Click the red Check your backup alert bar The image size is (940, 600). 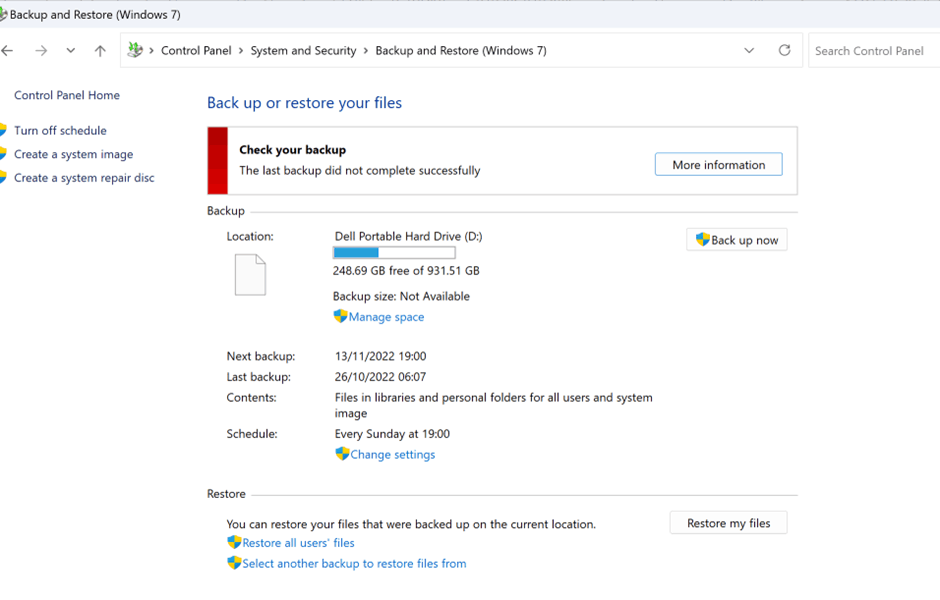click(218, 161)
